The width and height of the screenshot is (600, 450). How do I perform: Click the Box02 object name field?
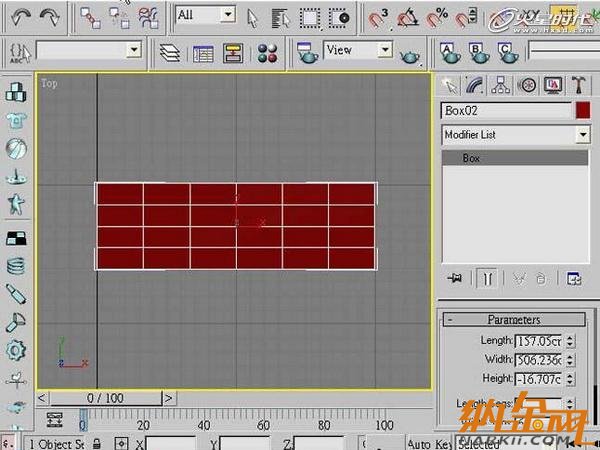pyautogui.click(x=506, y=111)
